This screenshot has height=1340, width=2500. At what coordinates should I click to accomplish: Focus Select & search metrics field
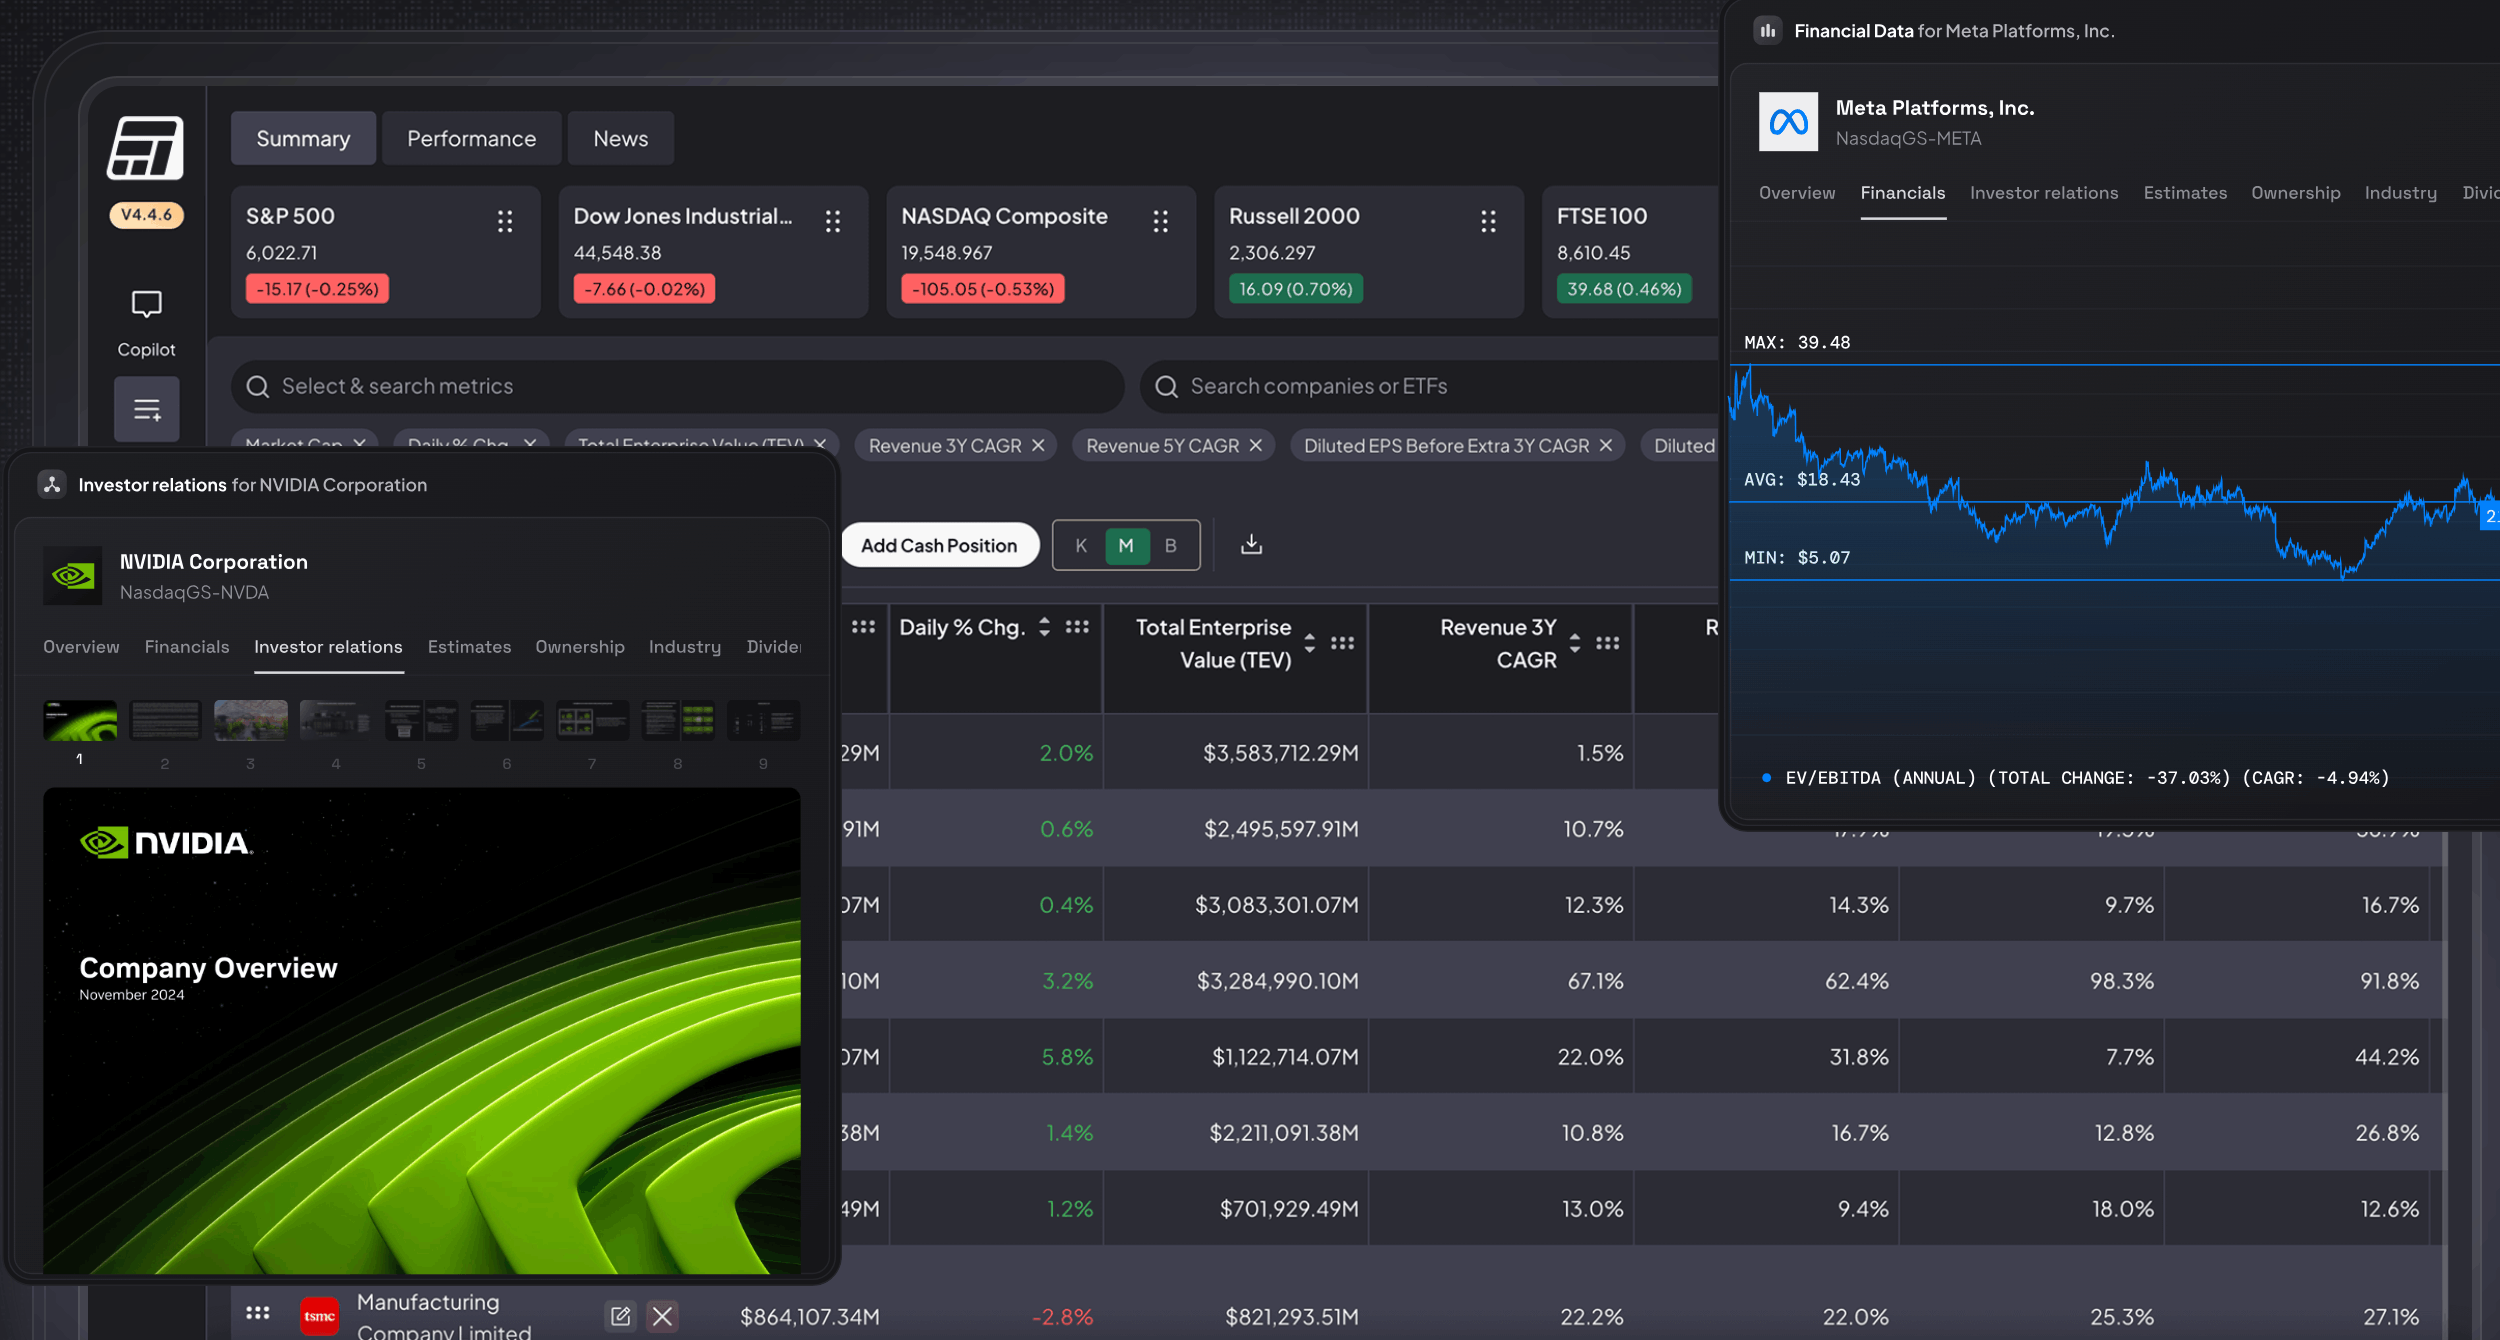click(677, 387)
